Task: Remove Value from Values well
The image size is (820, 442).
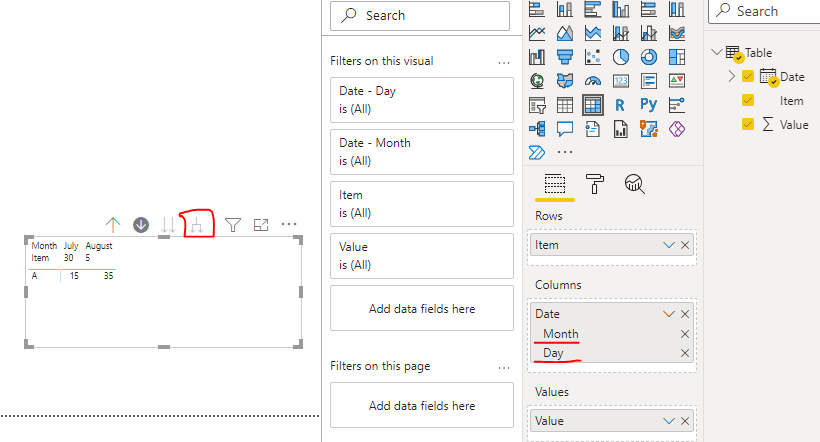Action: point(685,421)
